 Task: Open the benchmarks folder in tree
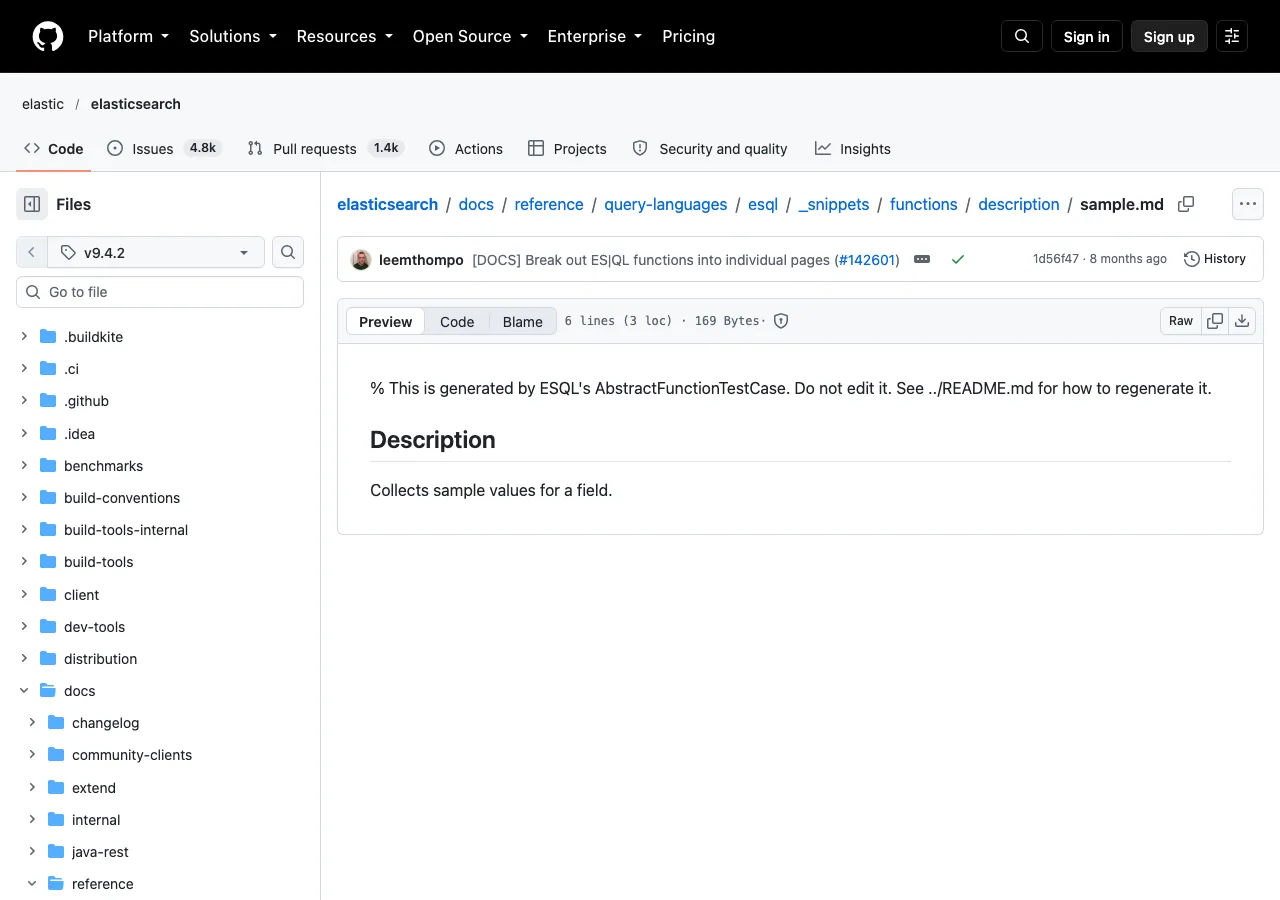click(103, 466)
